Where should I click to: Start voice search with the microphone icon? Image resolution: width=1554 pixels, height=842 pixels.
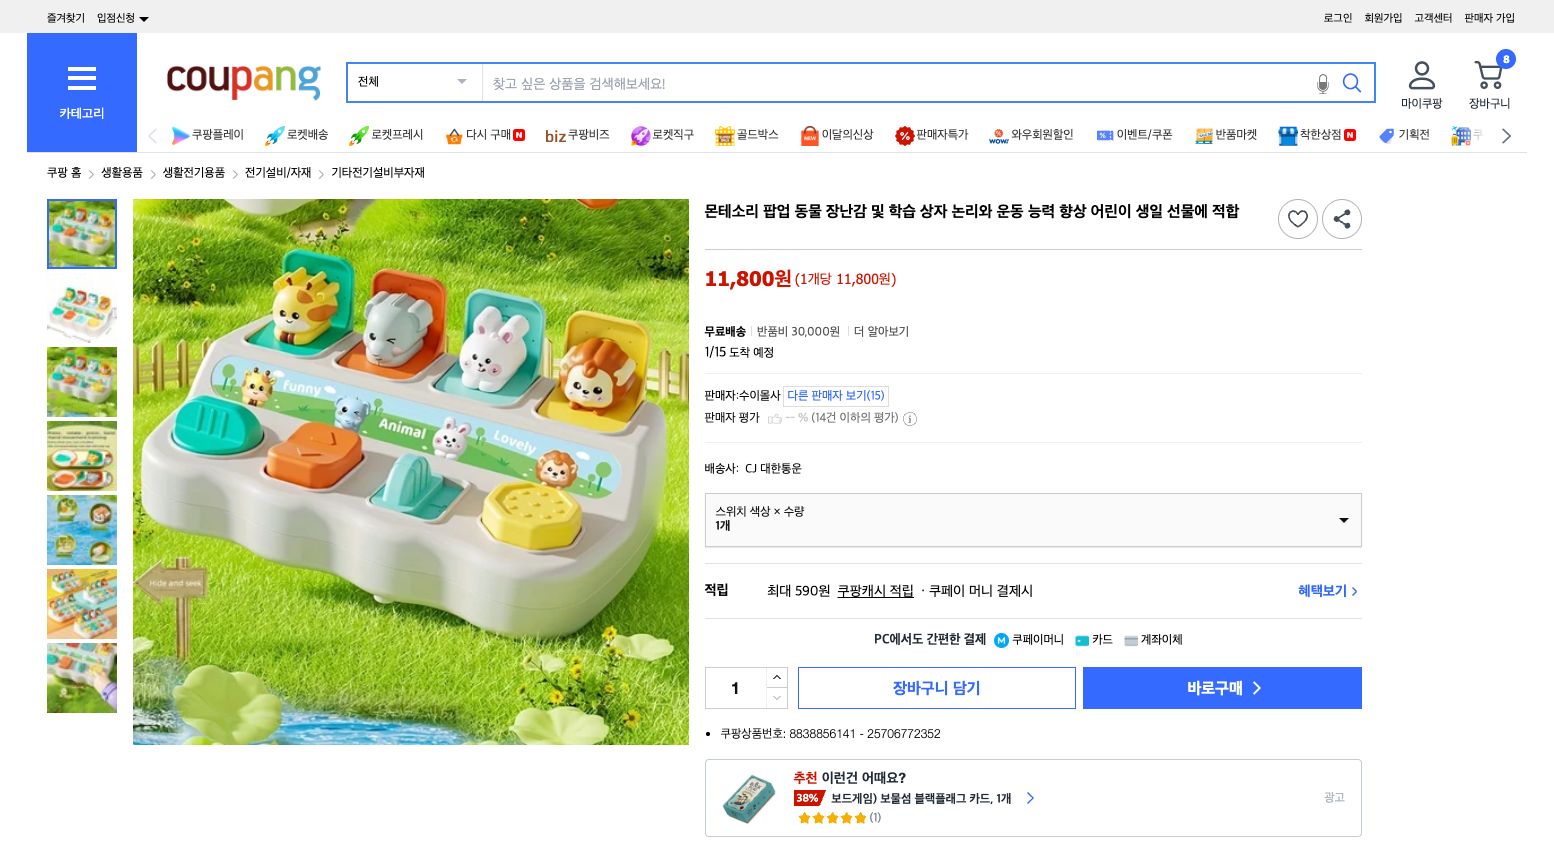click(1322, 83)
